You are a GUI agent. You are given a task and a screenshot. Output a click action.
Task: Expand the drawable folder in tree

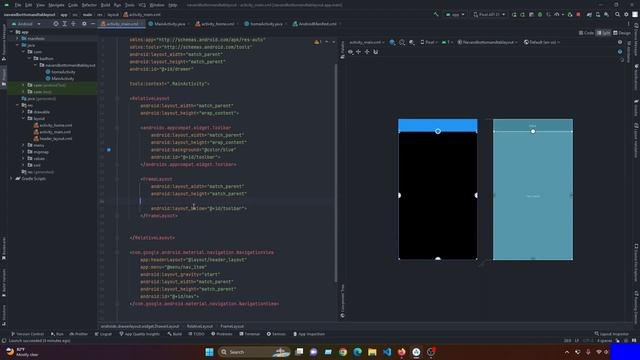tap(24, 112)
